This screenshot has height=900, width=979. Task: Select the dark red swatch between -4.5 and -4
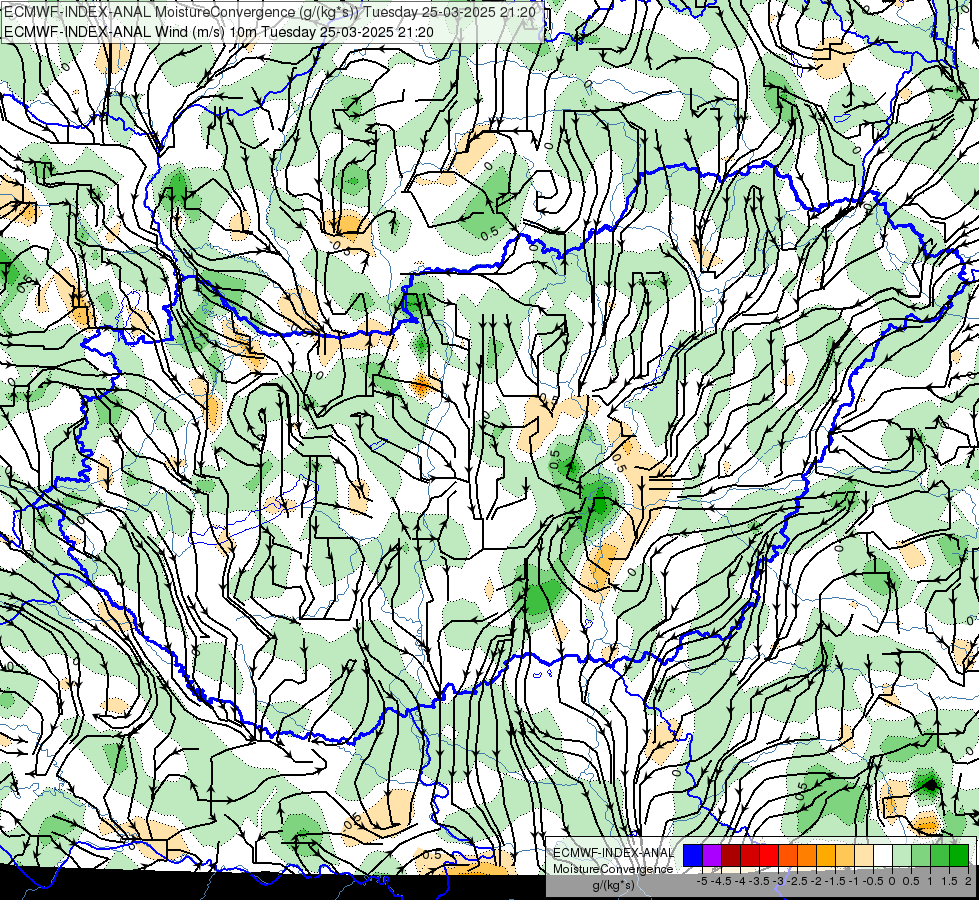[731, 855]
